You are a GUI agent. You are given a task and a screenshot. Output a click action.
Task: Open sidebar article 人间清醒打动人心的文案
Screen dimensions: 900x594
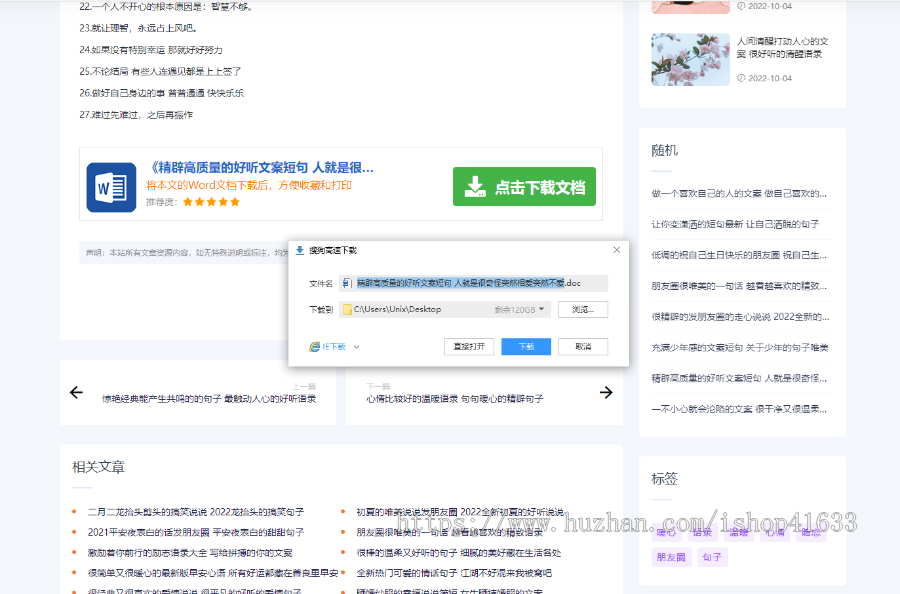pyautogui.click(x=782, y=48)
